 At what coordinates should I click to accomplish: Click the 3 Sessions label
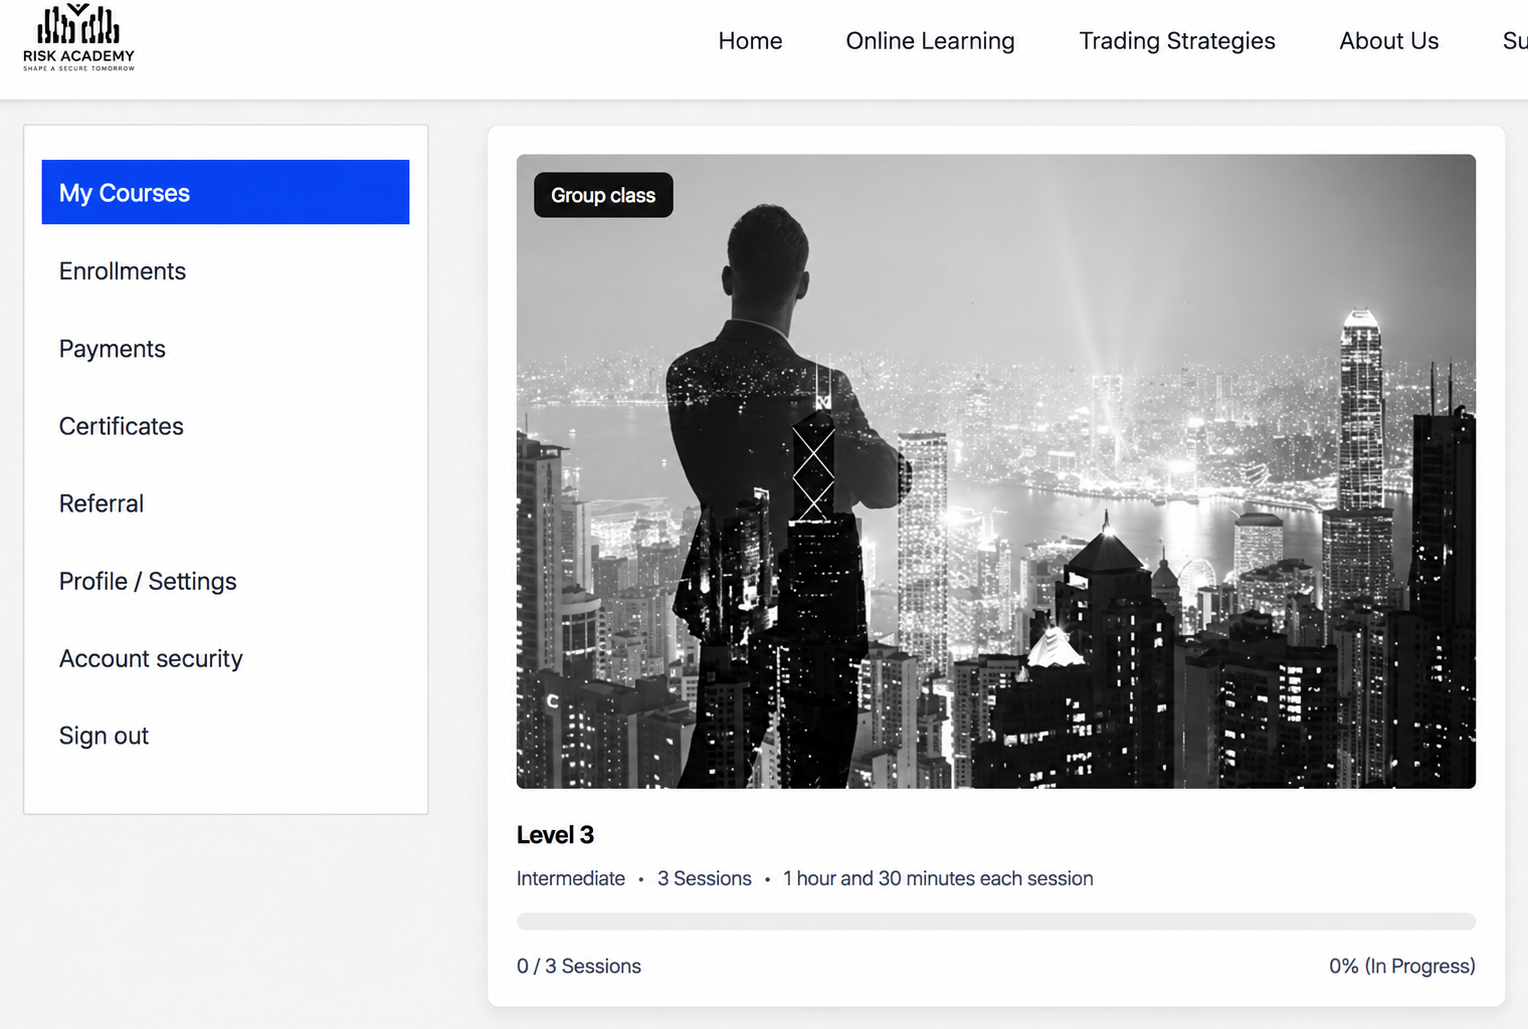704,878
